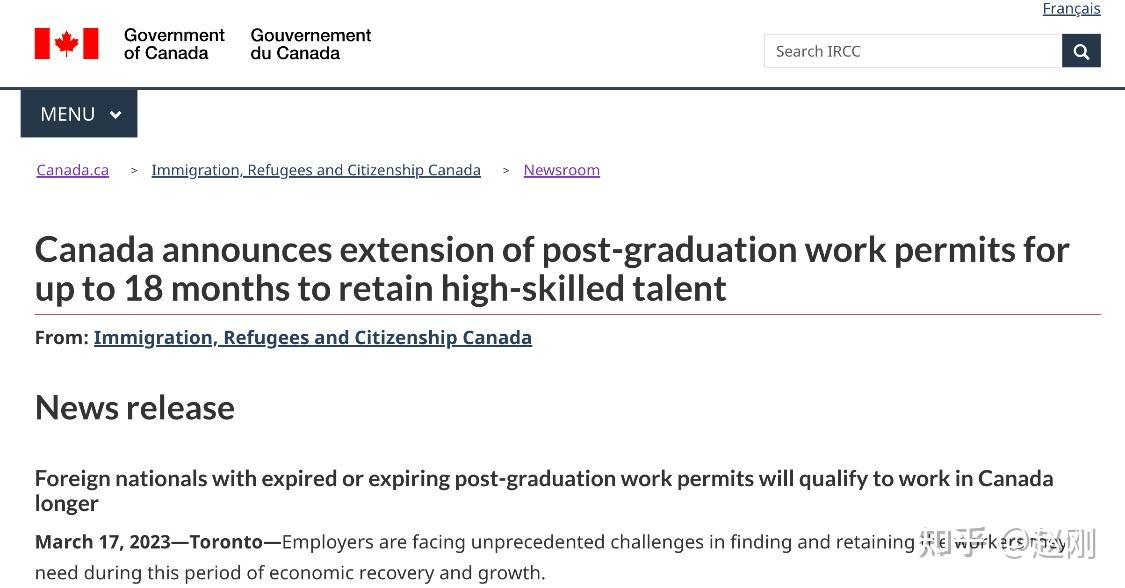
Task: Click the paragraph about economic recovery and growth
Action: 290,573
